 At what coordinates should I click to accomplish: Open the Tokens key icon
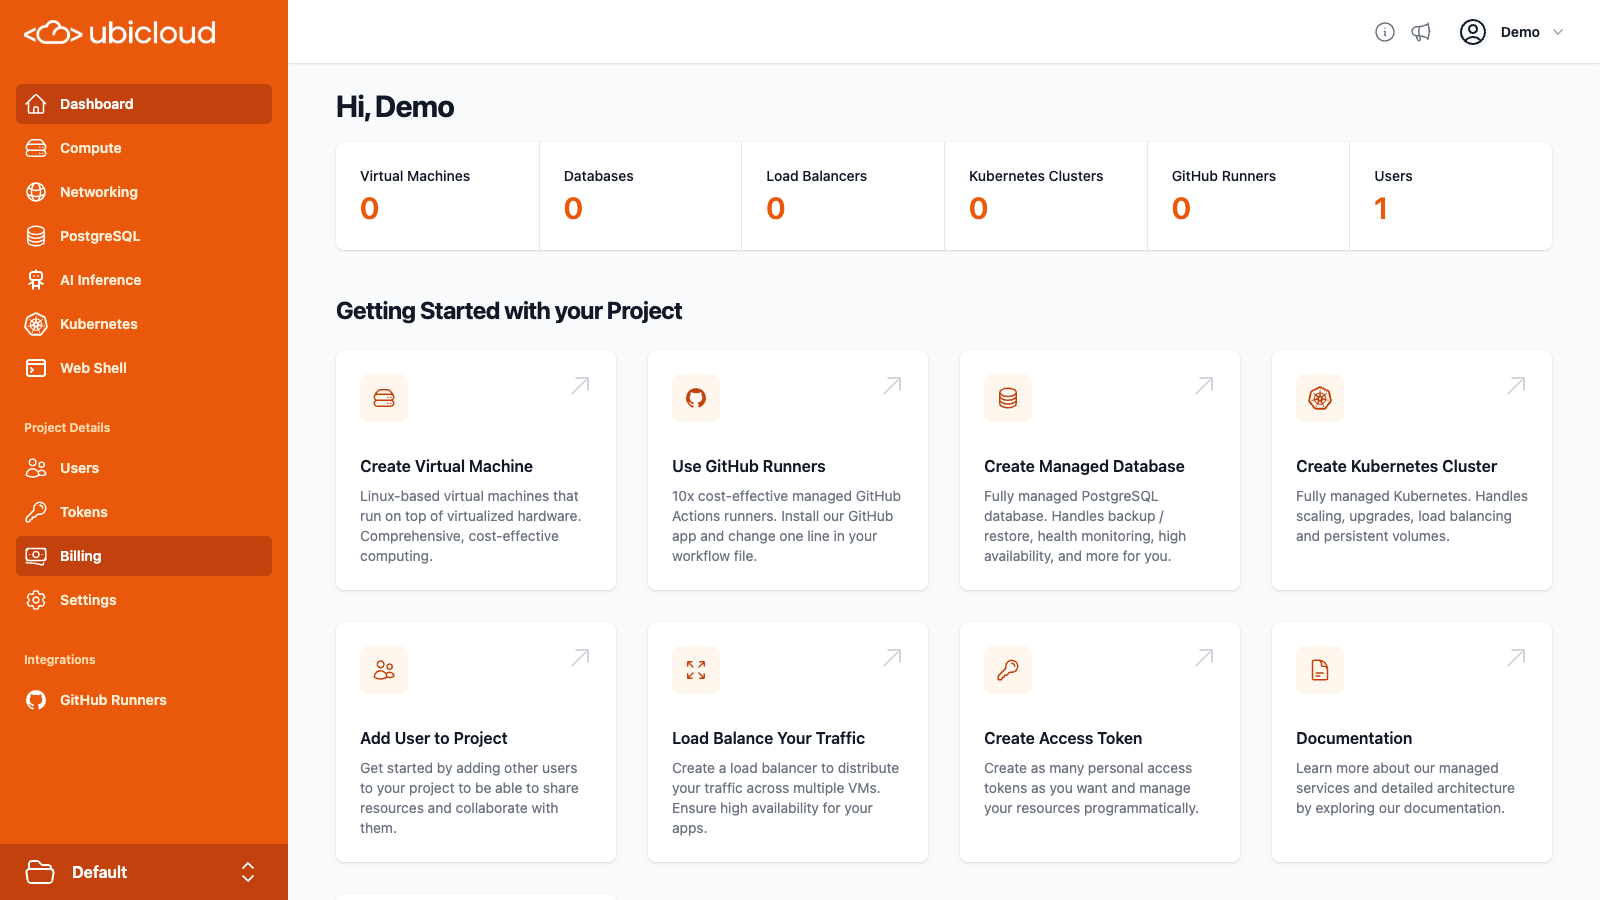(x=35, y=512)
